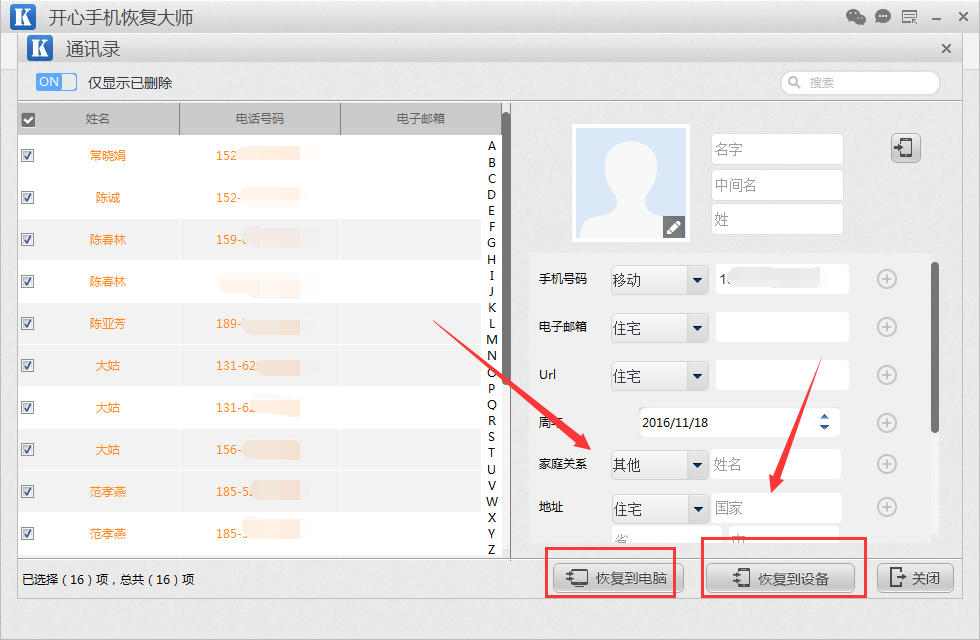Minimize the 开心手机恢复大师 window
Viewport: 980px width, 640px height.
[936, 18]
